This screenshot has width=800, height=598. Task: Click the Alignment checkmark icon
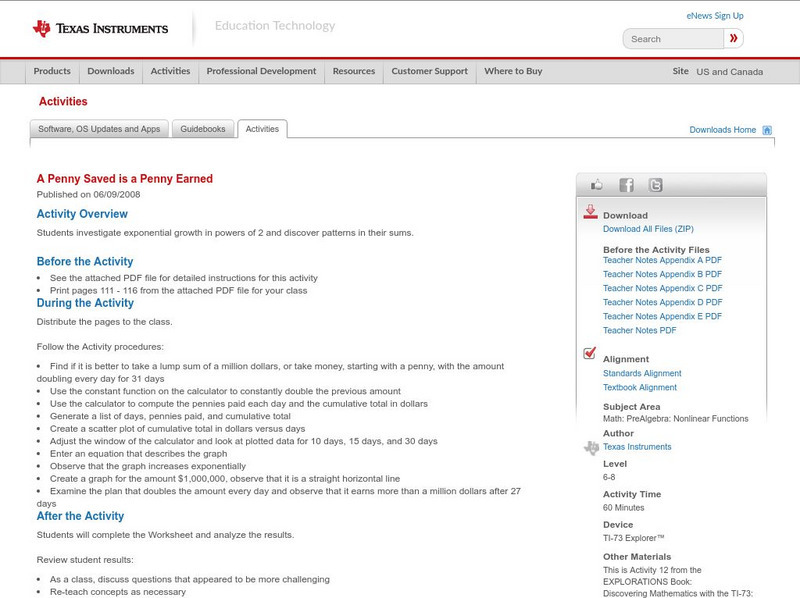coord(589,353)
